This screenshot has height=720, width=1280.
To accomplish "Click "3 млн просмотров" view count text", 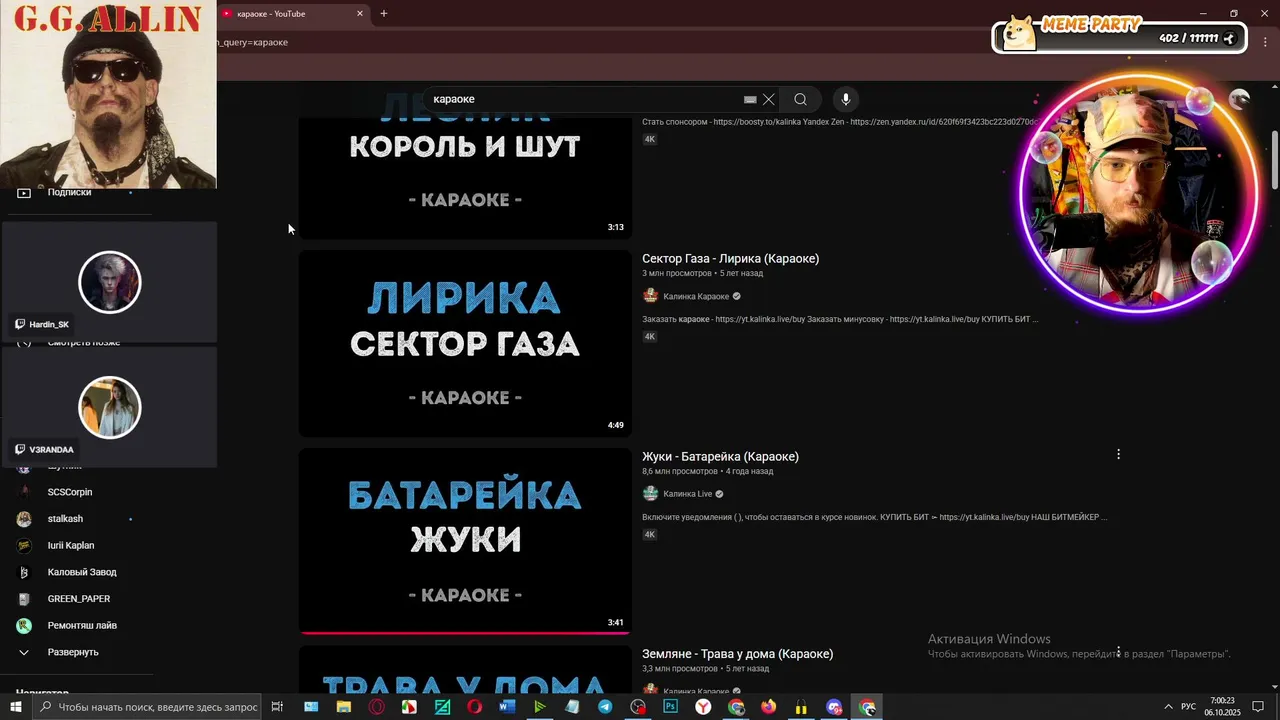I will tap(676, 273).
